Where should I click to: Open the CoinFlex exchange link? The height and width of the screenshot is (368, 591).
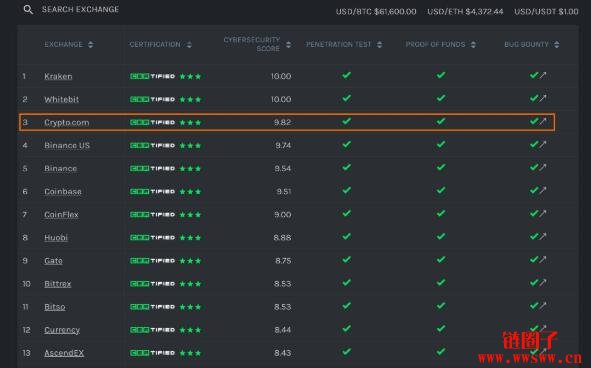coord(61,215)
